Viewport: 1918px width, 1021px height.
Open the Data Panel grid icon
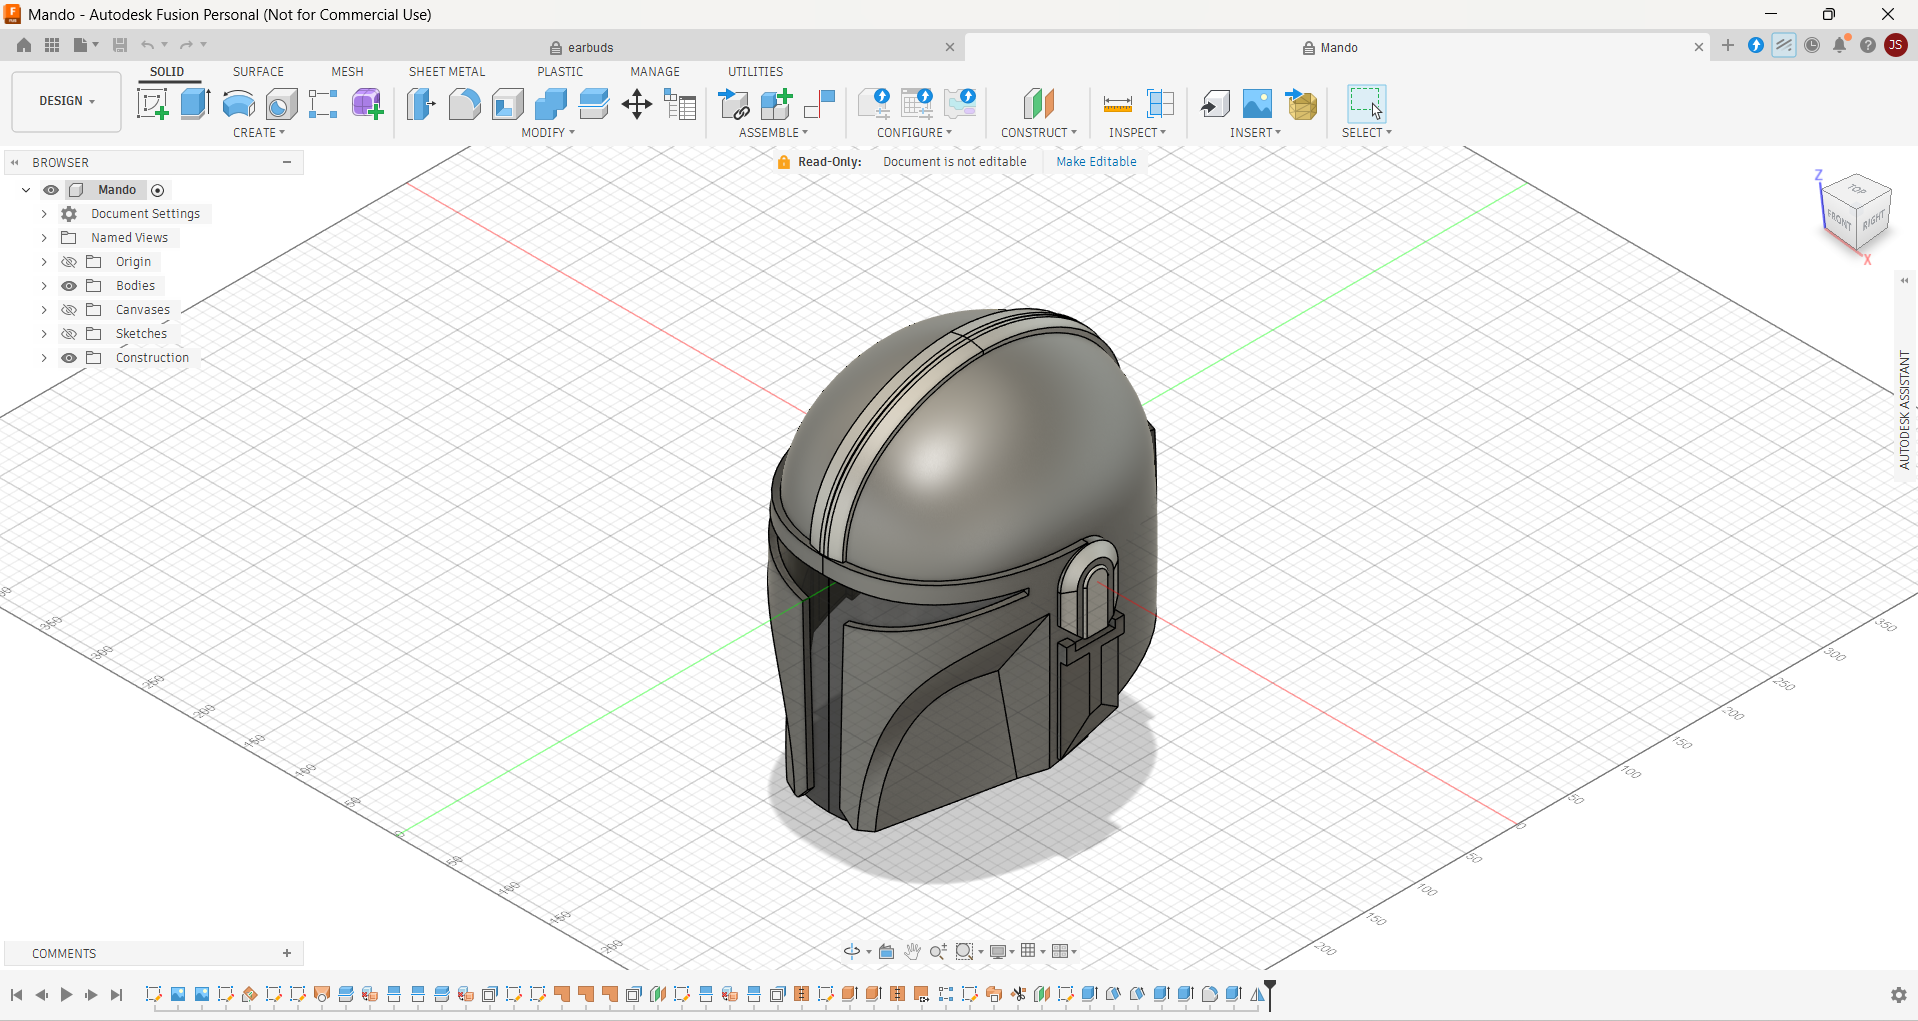pos(52,45)
